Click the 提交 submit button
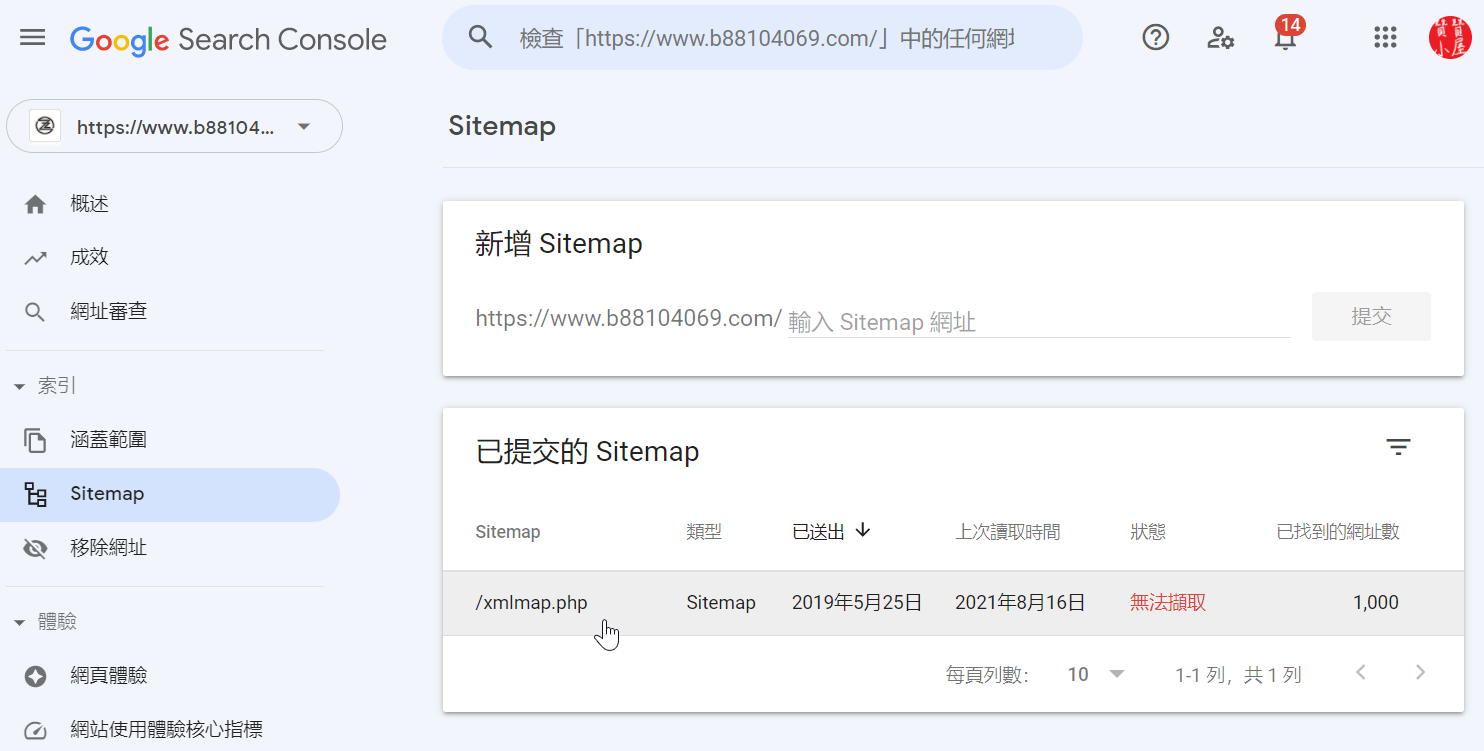 click(1371, 316)
